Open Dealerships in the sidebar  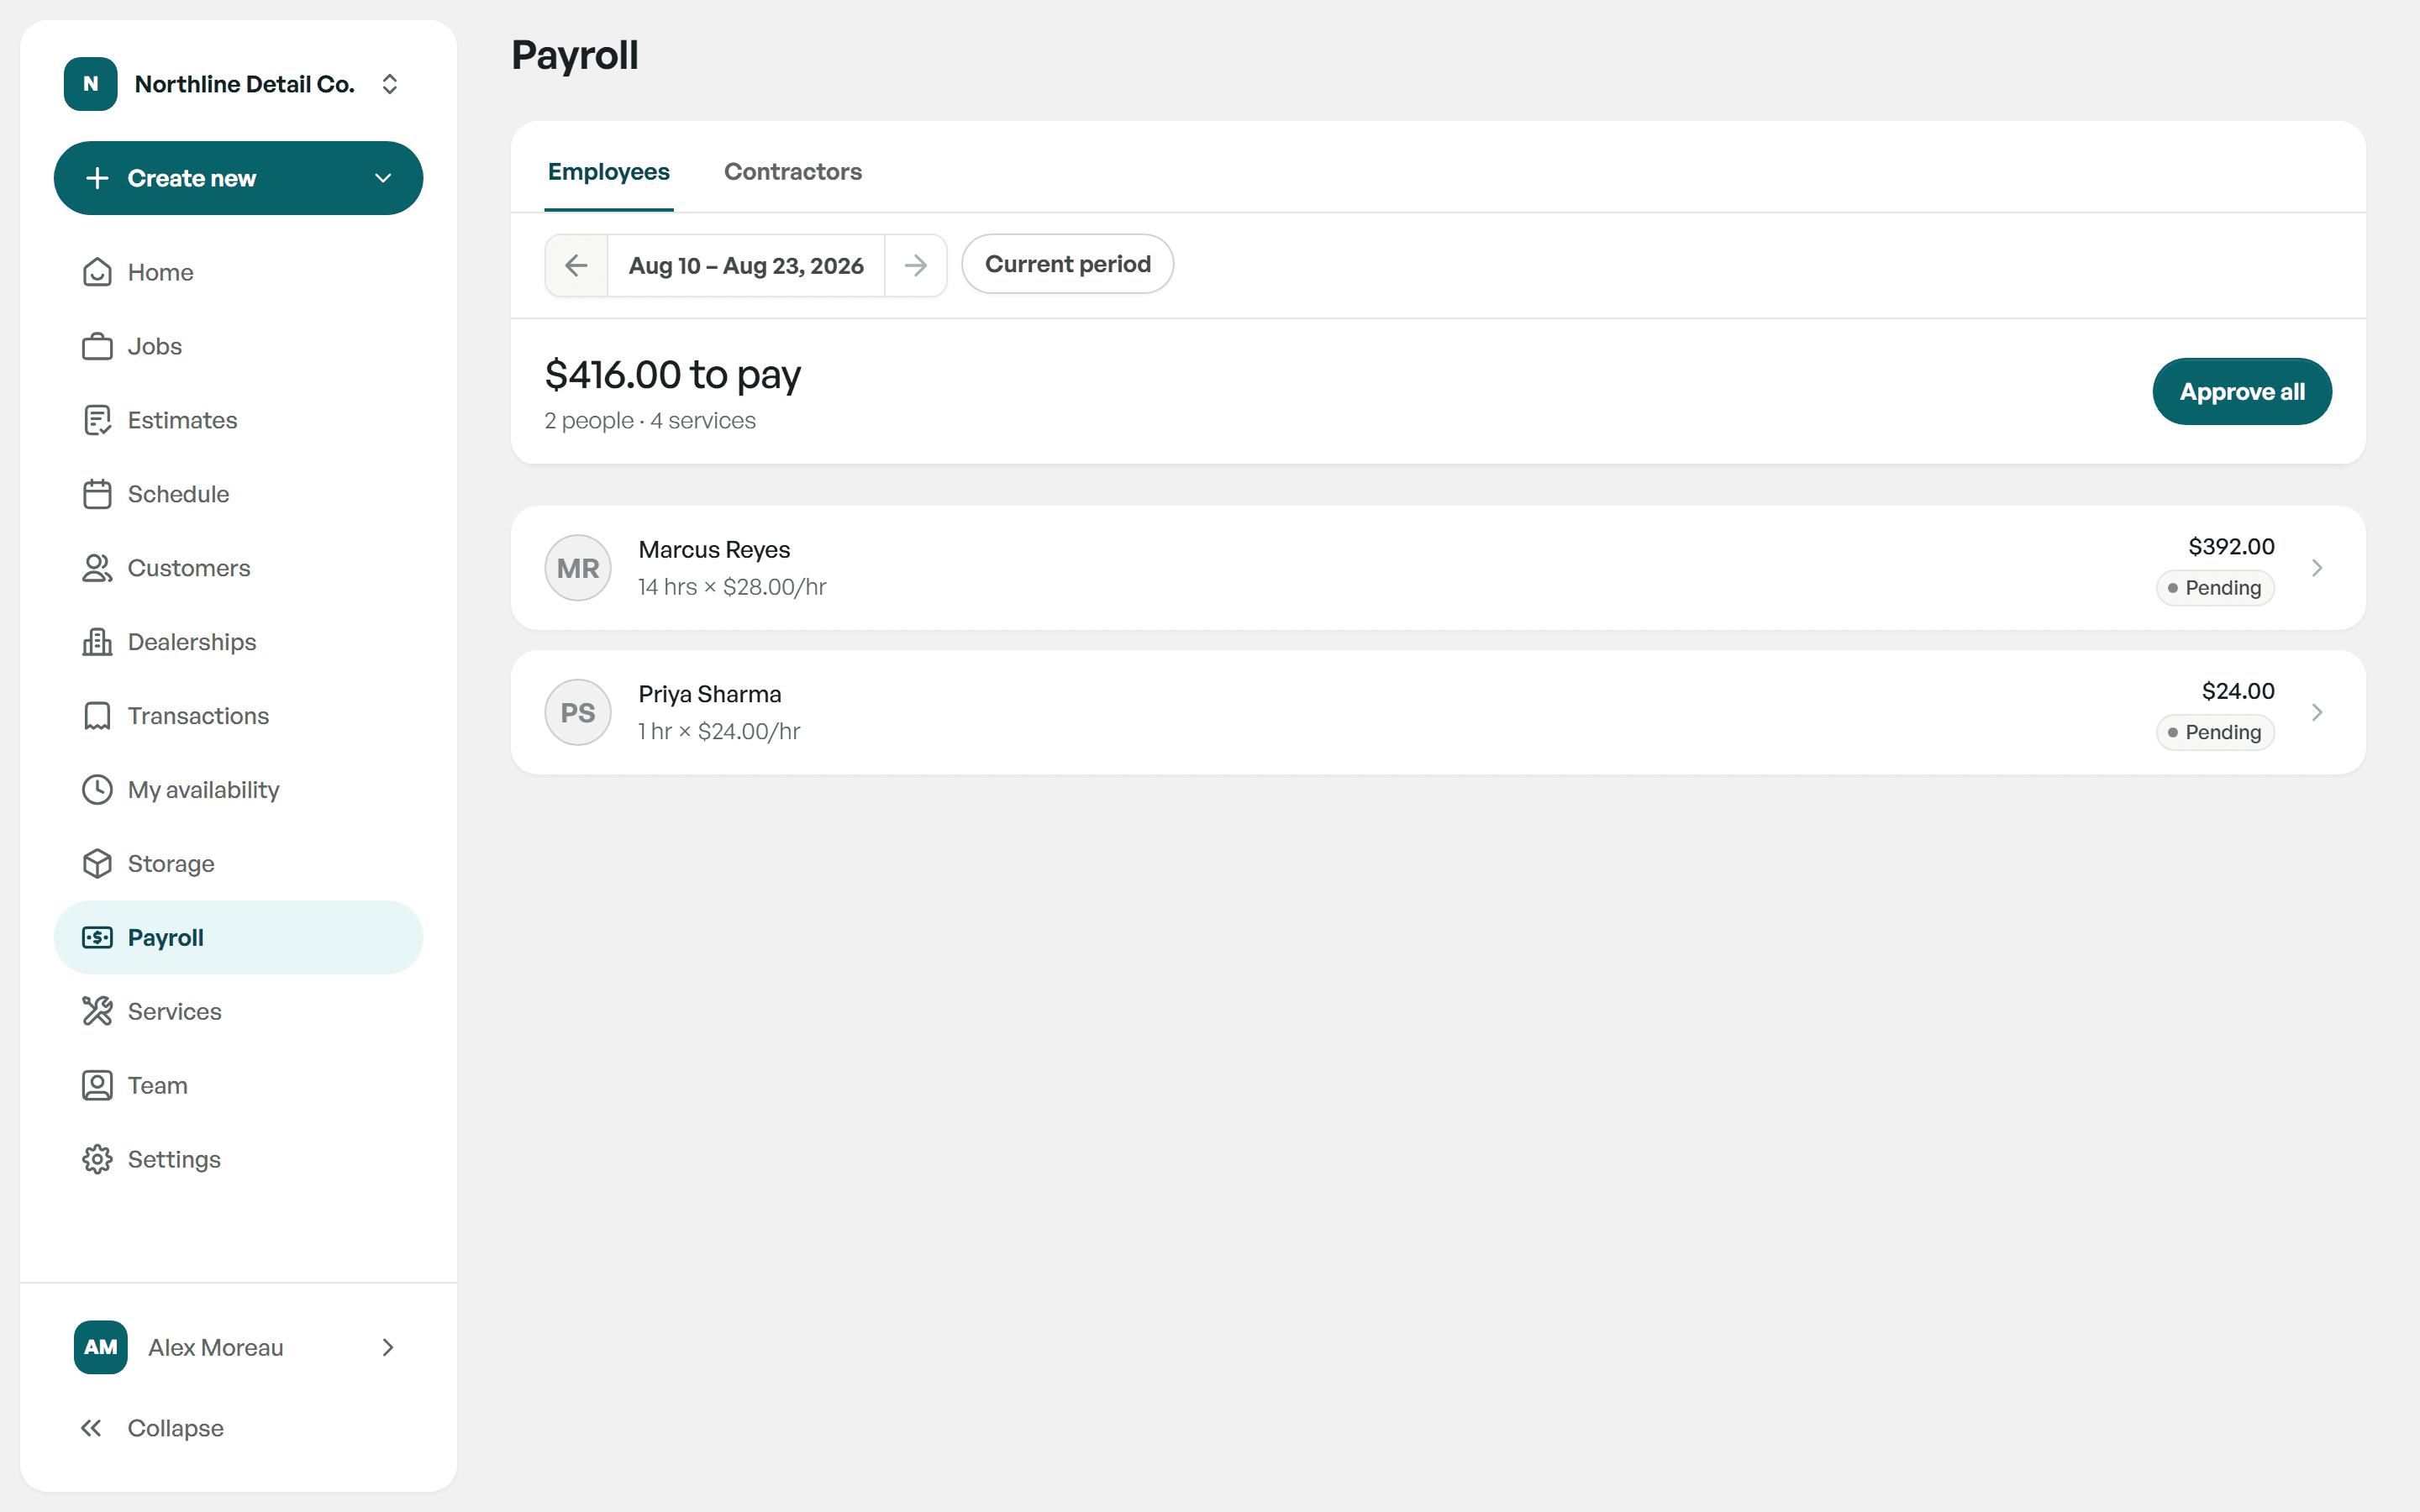click(239, 642)
